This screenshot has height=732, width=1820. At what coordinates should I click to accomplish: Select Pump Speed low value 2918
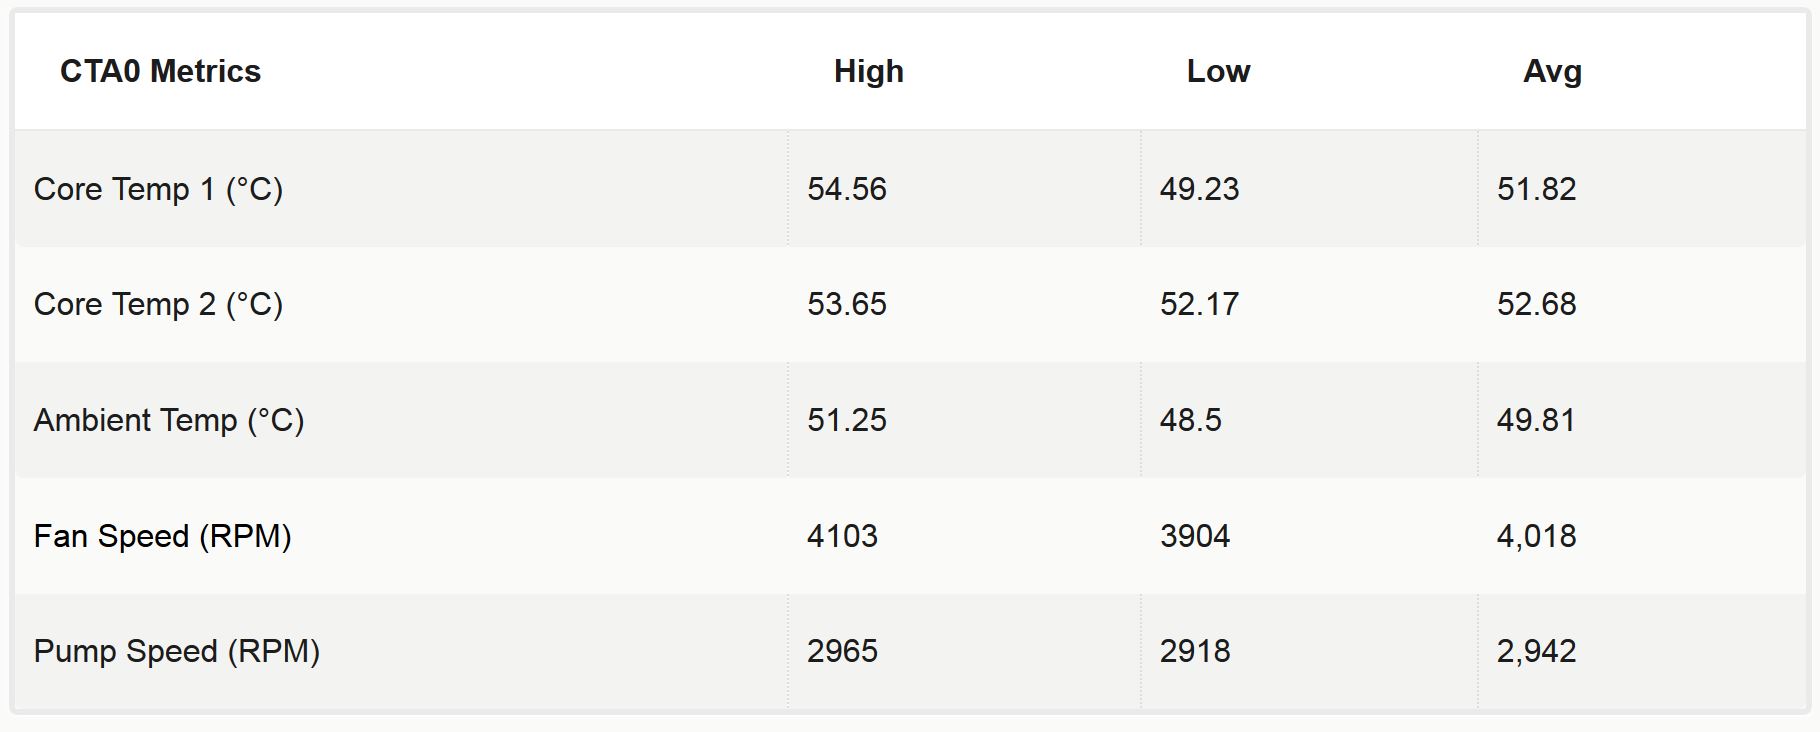[x=1195, y=651]
